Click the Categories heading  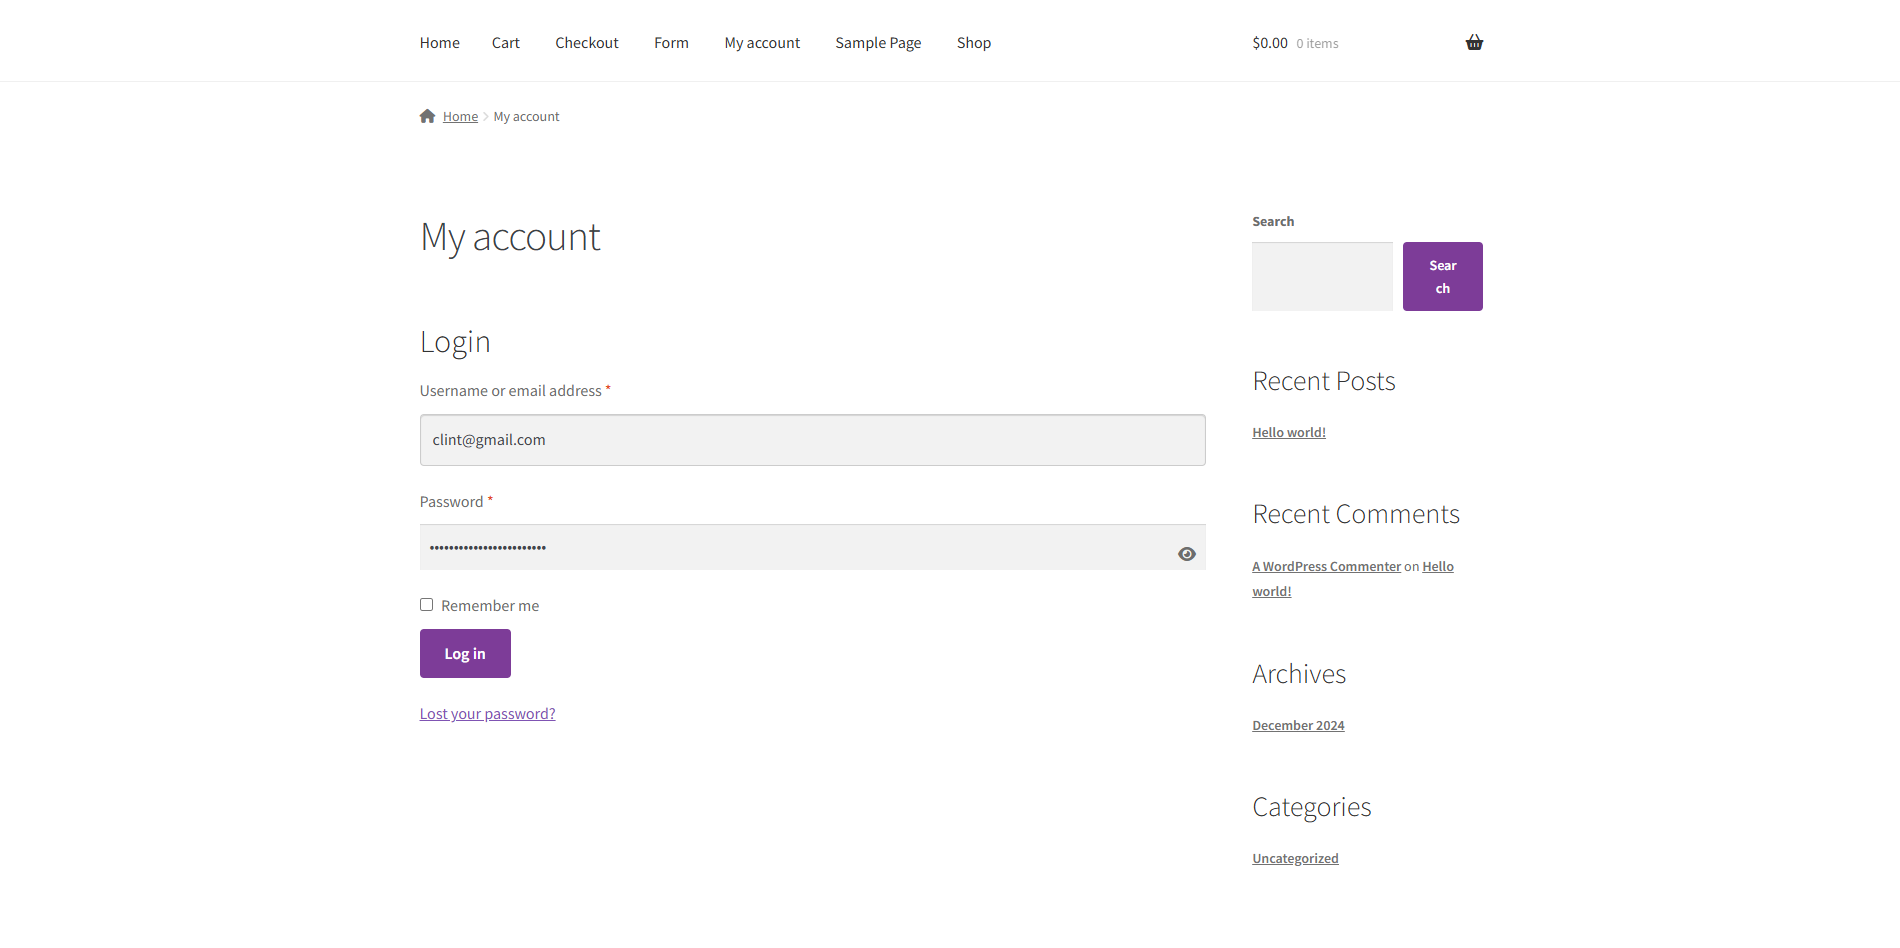tap(1312, 807)
